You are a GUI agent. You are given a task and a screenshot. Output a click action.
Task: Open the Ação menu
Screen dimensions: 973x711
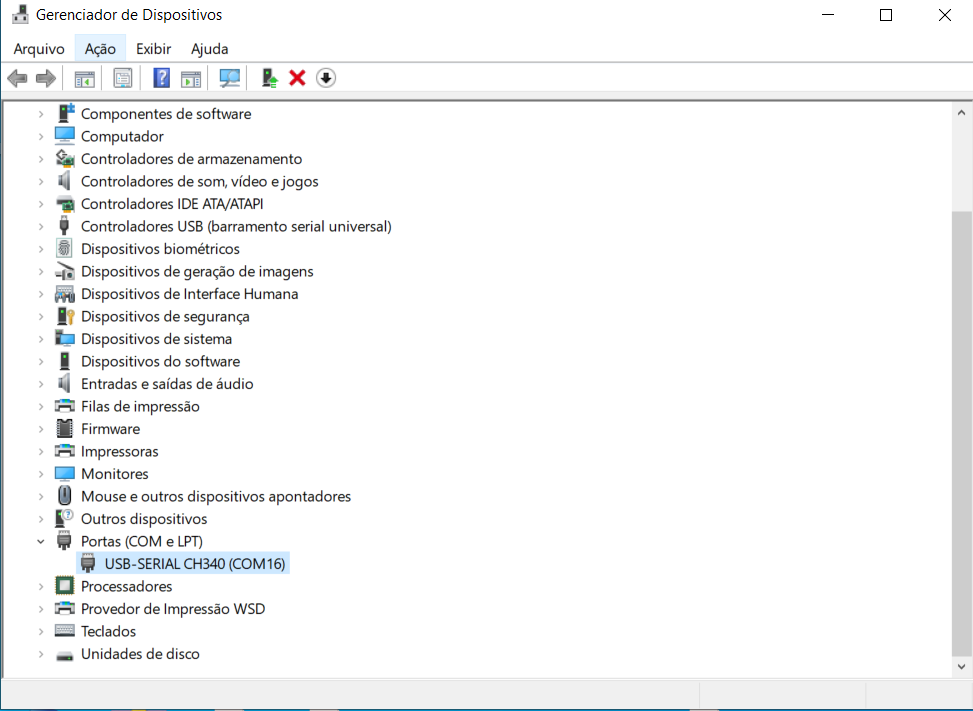tap(100, 48)
